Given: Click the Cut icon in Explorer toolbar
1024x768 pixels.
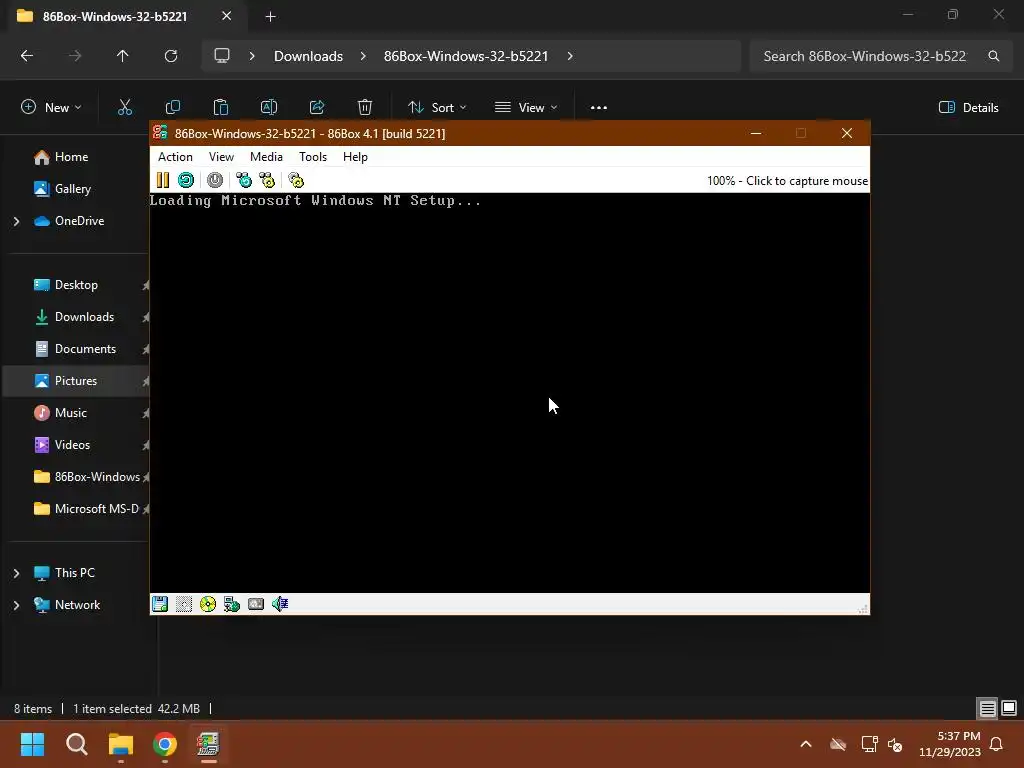Looking at the screenshot, I should (125, 107).
